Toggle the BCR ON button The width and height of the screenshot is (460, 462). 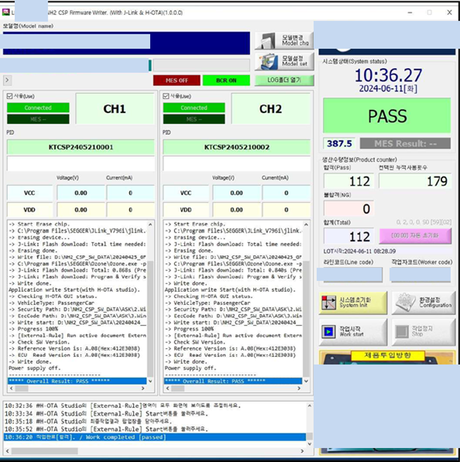pos(226,80)
